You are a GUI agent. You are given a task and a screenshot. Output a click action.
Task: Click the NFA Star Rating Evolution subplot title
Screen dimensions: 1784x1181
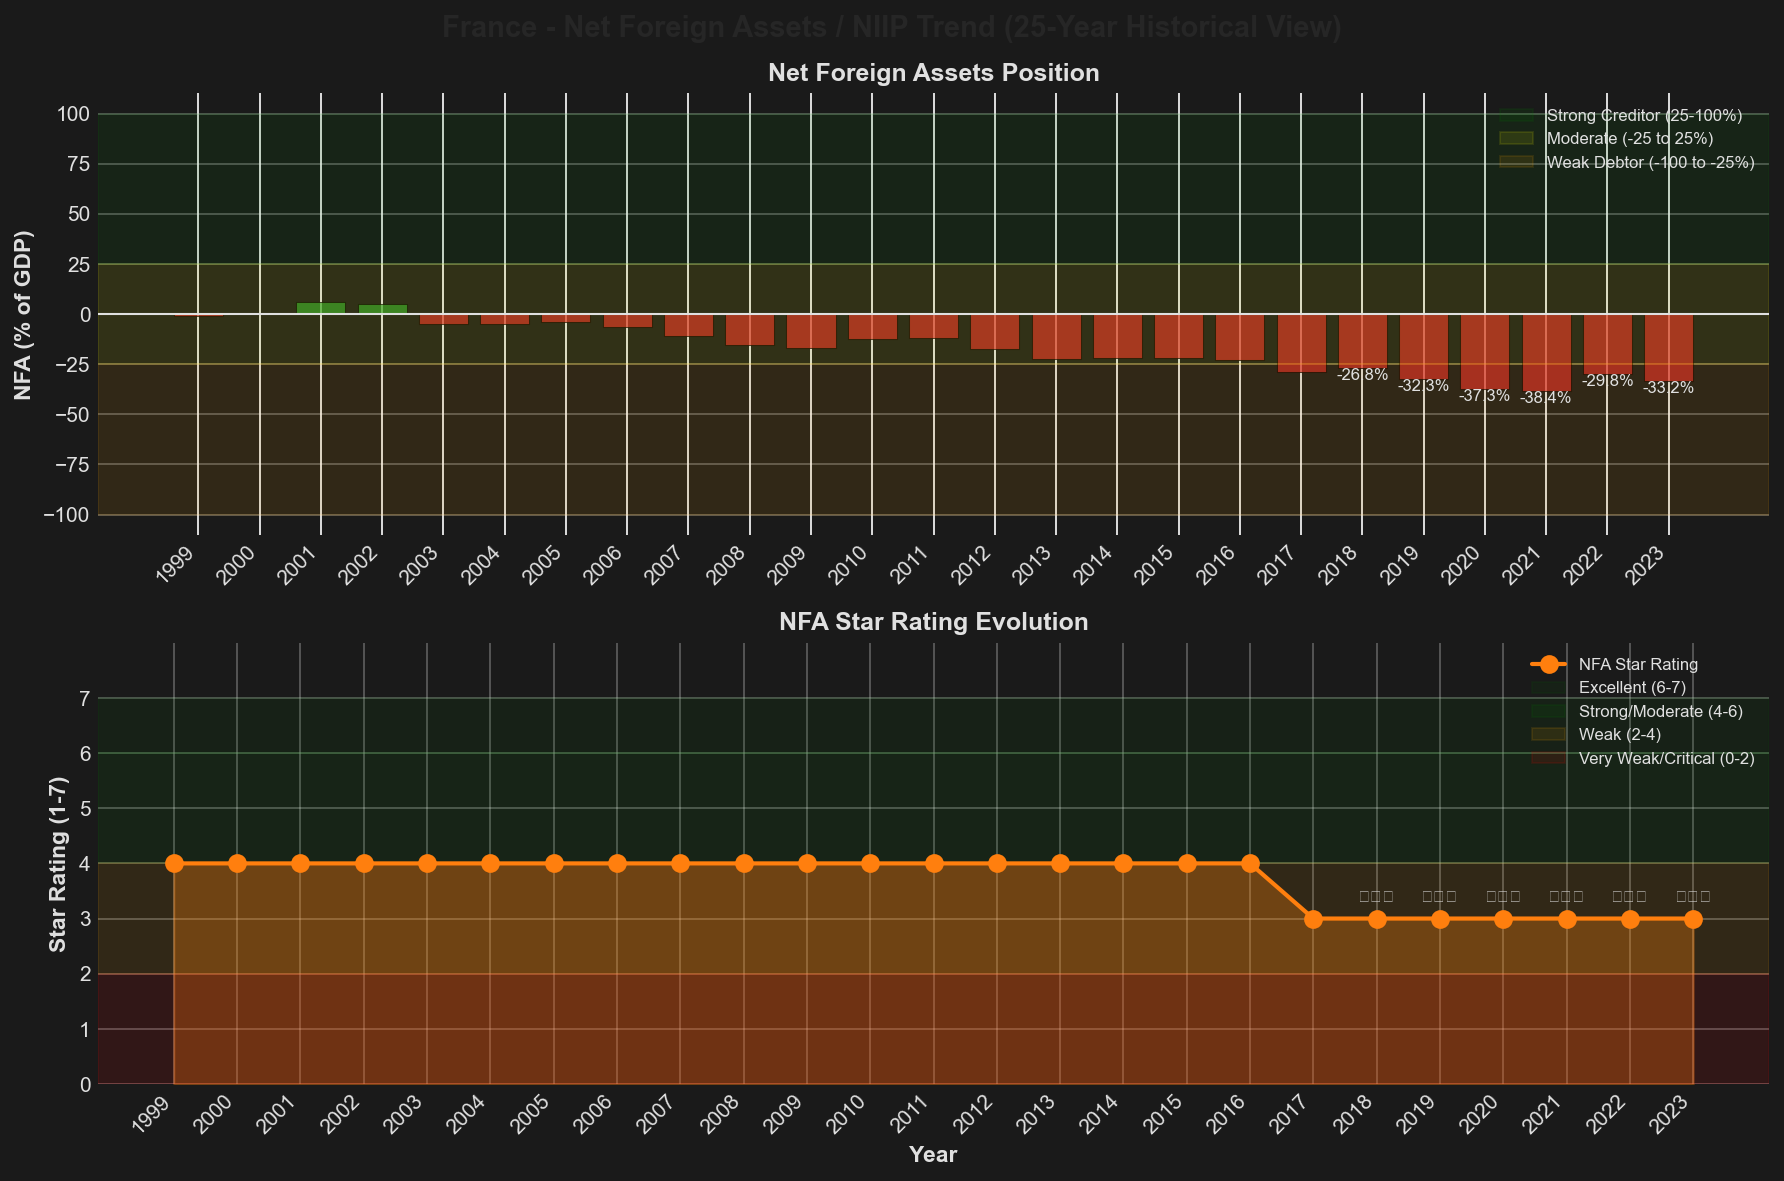pos(933,622)
